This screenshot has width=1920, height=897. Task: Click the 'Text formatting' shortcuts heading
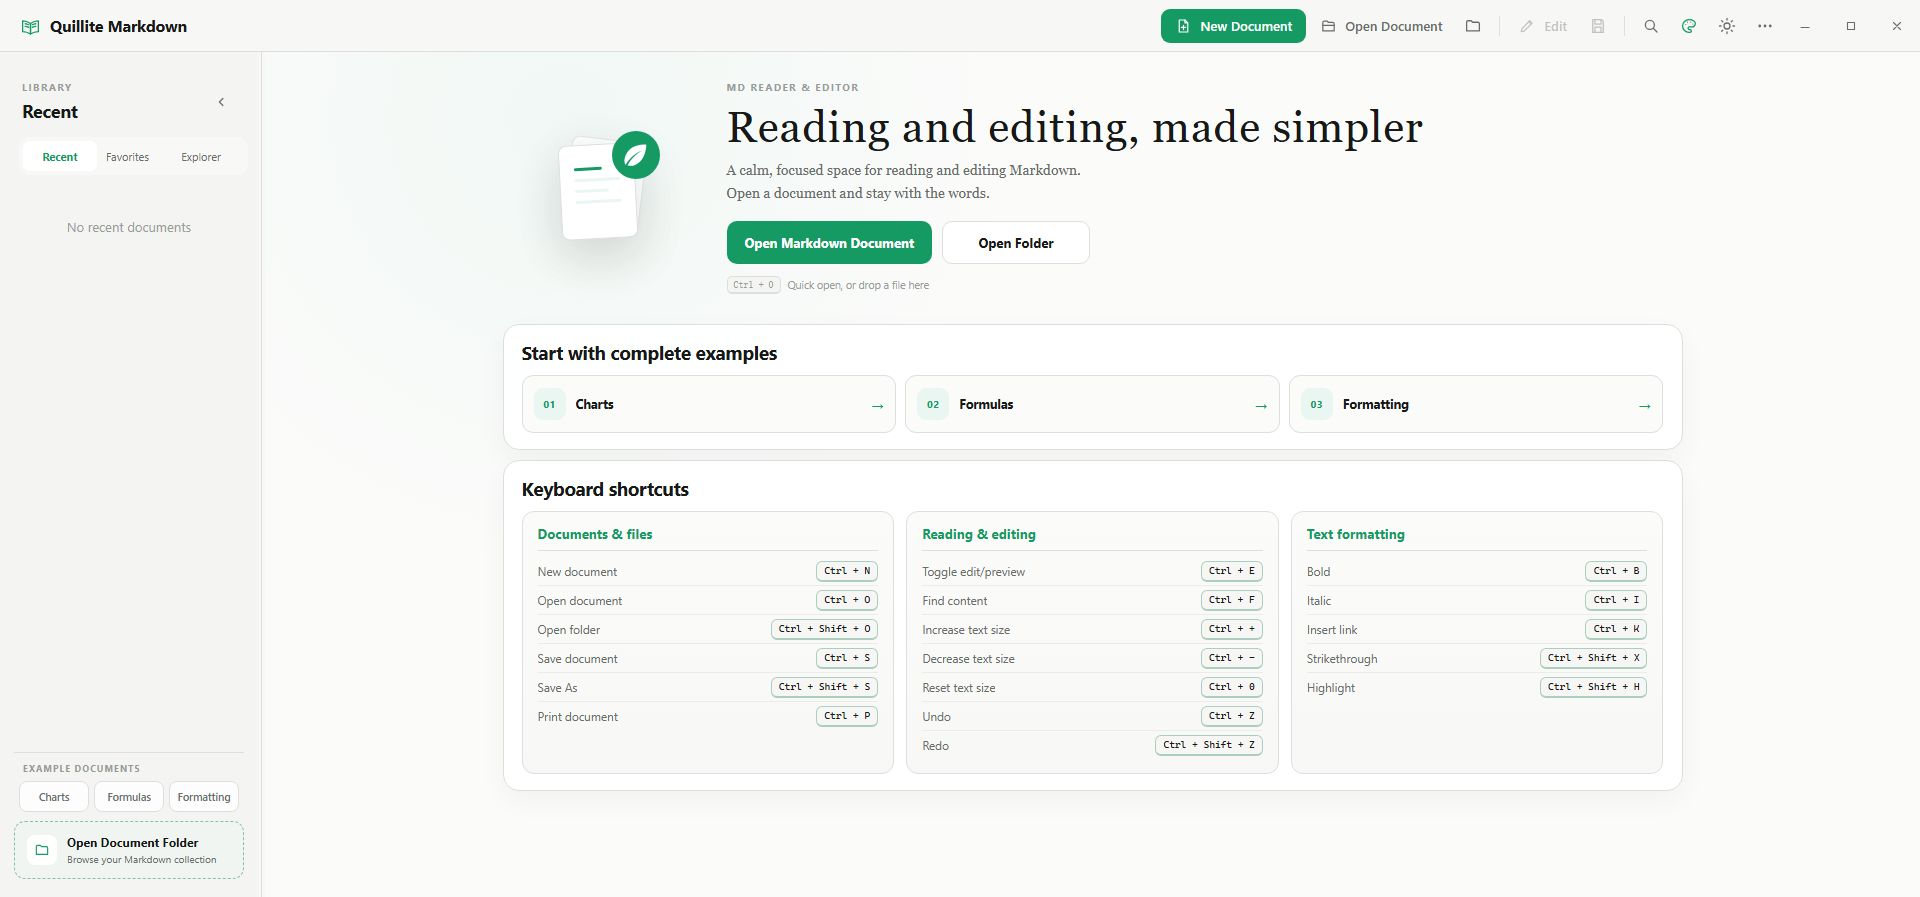click(1356, 534)
